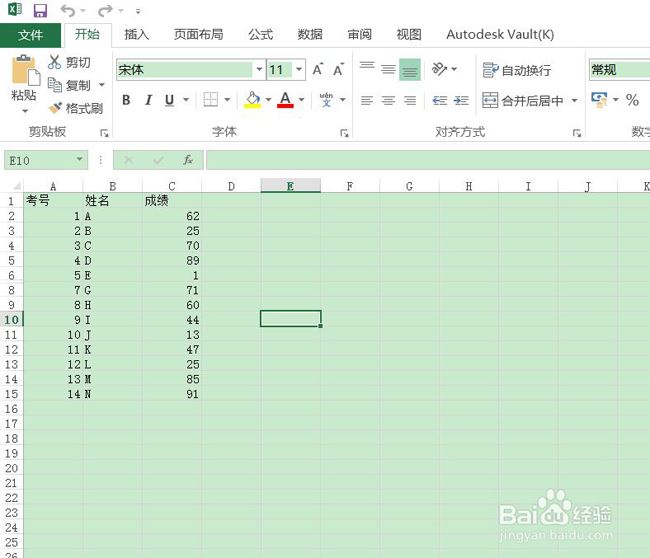Toggle Bold formatting
650x558 pixels.
click(126, 100)
